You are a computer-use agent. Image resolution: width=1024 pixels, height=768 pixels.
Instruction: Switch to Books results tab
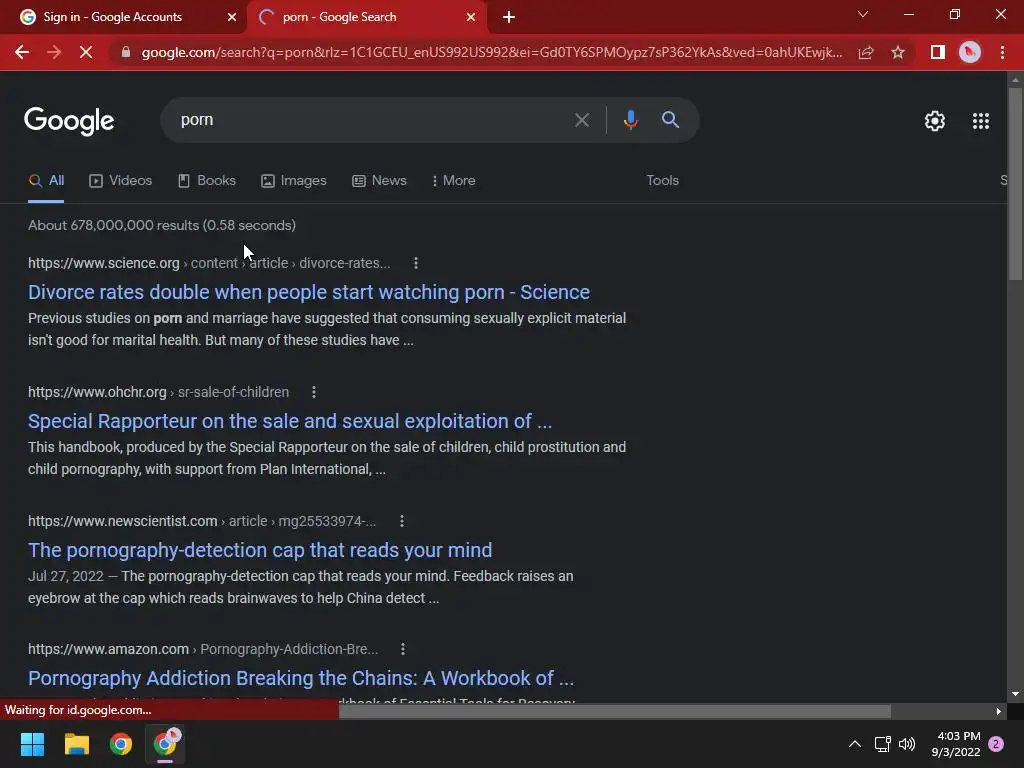click(207, 181)
